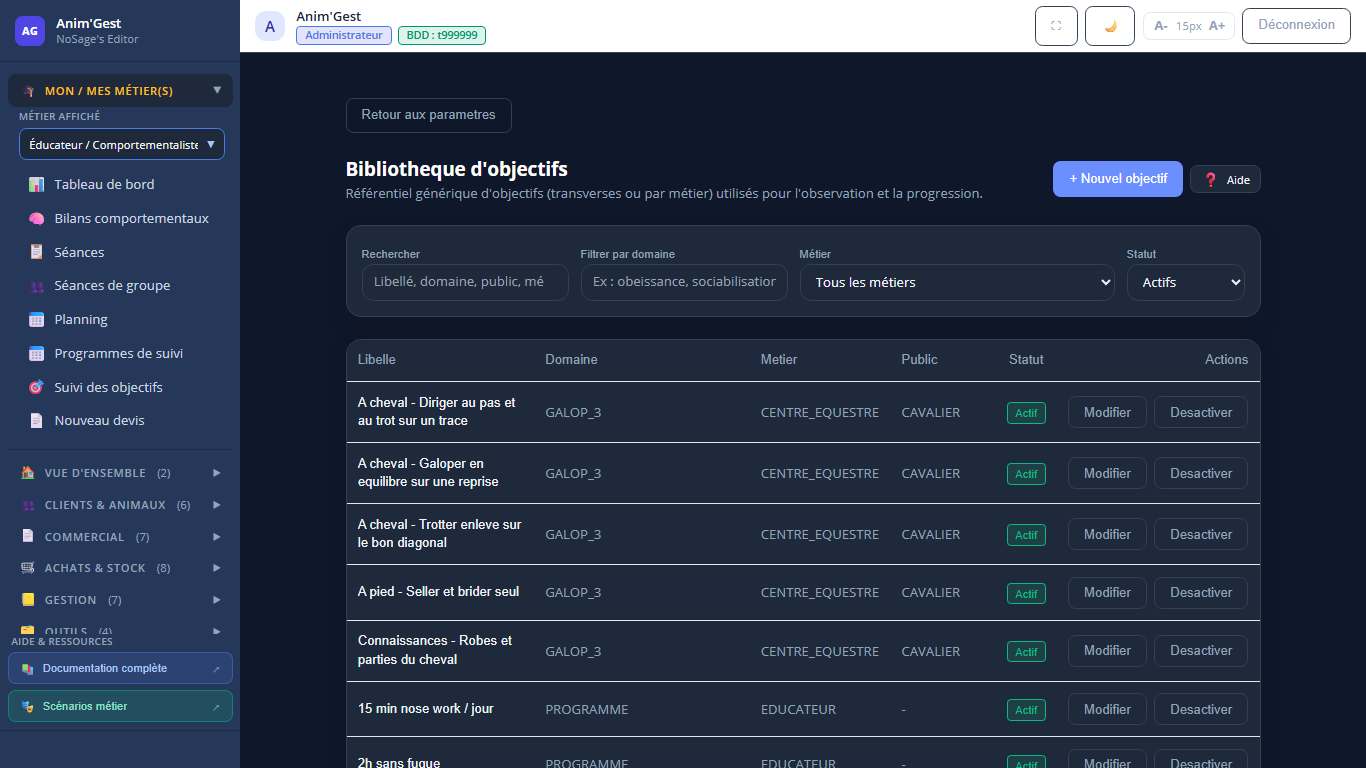Viewport: 1366px width, 768px height.
Task: Click + Nouvel objectif button
Action: (x=1118, y=179)
